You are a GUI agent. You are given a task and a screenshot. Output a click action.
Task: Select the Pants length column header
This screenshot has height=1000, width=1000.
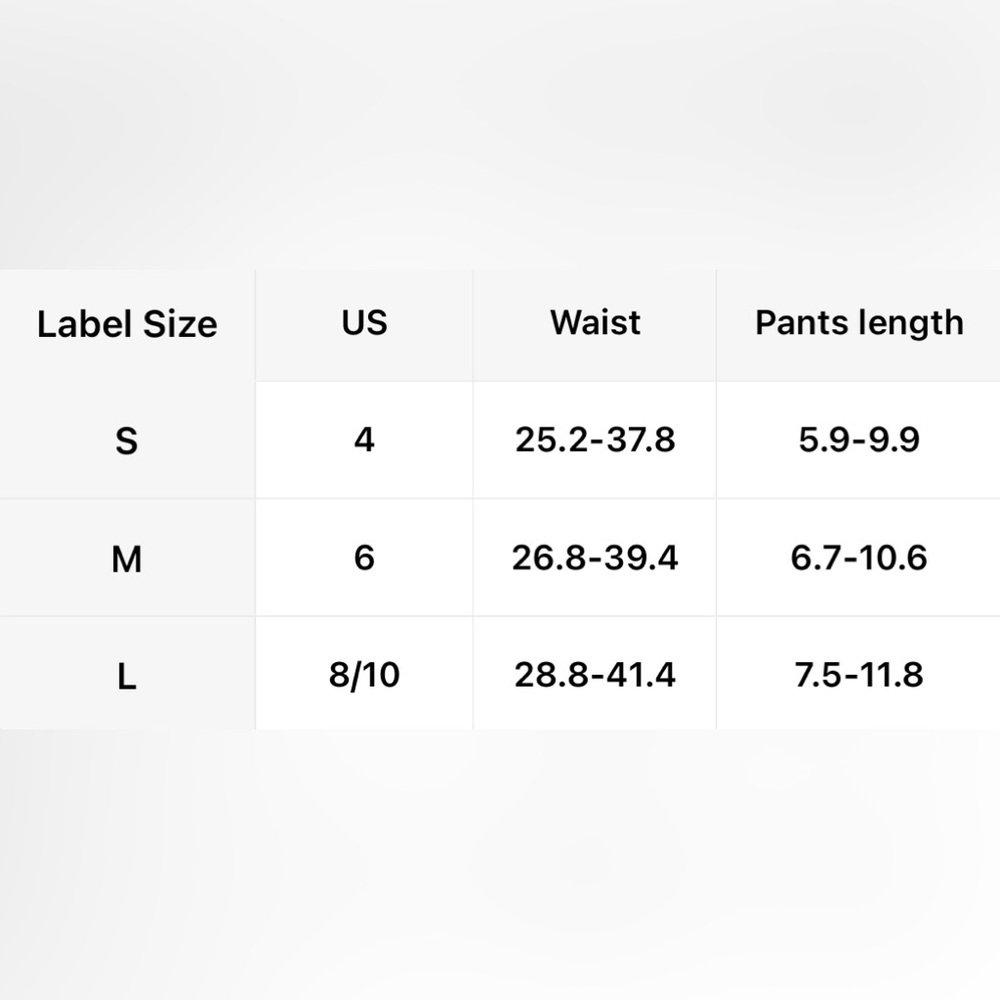point(858,324)
